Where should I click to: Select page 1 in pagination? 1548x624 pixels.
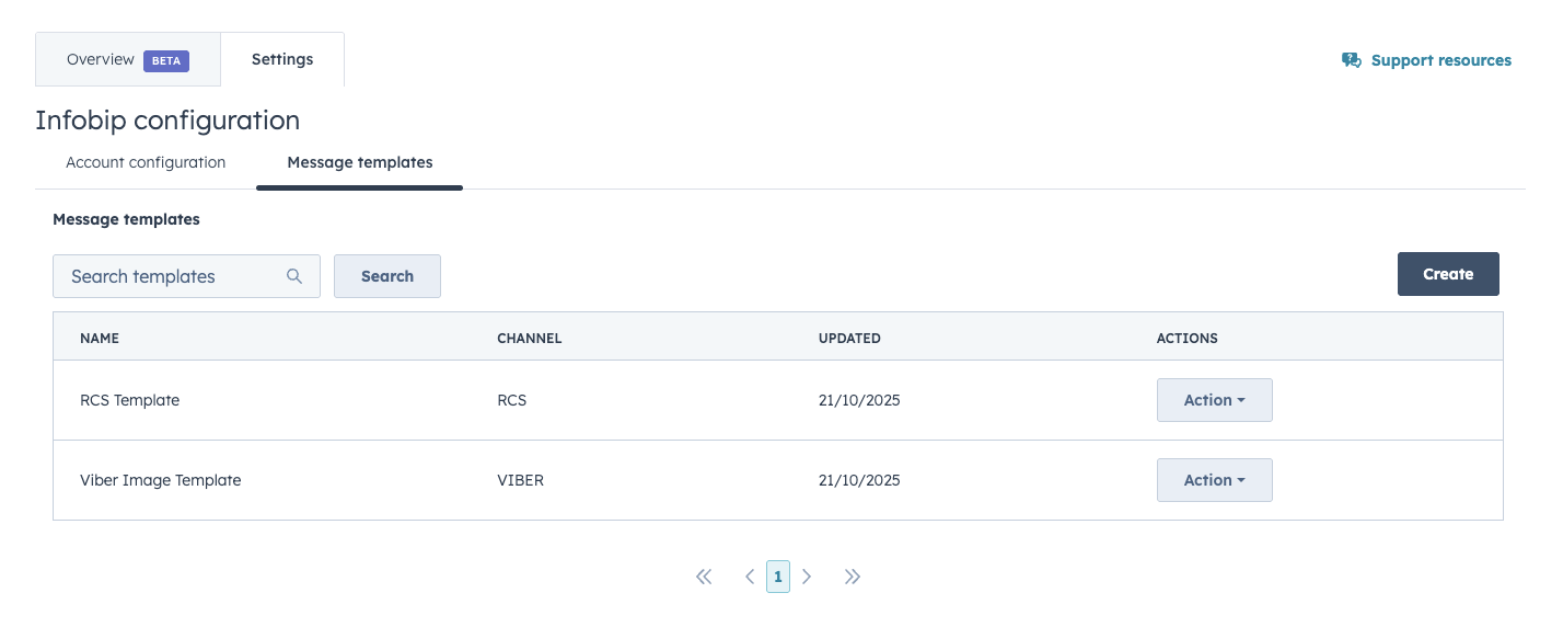tap(778, 576)
